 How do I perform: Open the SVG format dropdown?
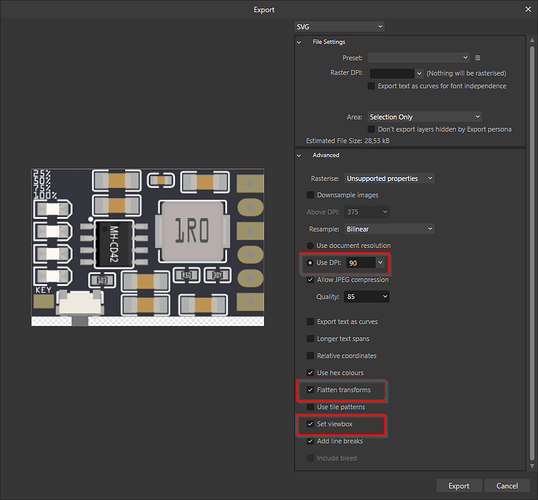pos(339,26)
